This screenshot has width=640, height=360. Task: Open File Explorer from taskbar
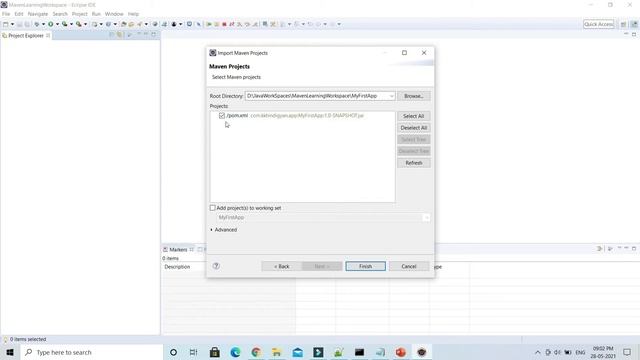point(277,352)
